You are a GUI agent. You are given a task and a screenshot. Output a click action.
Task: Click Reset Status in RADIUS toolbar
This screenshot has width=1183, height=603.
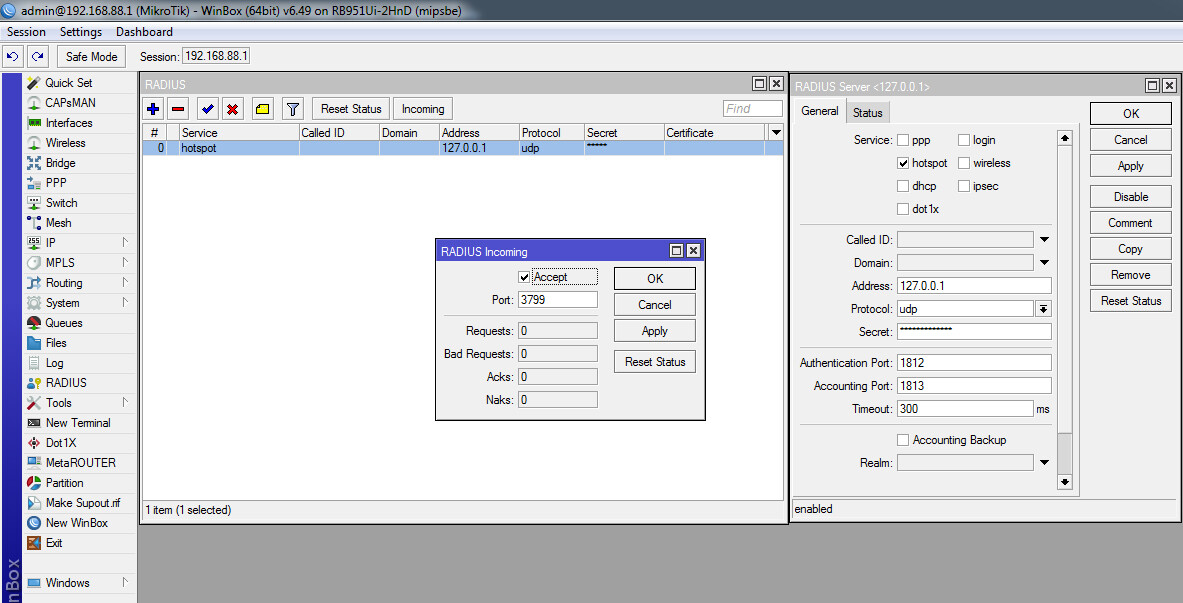click(351, 109)
